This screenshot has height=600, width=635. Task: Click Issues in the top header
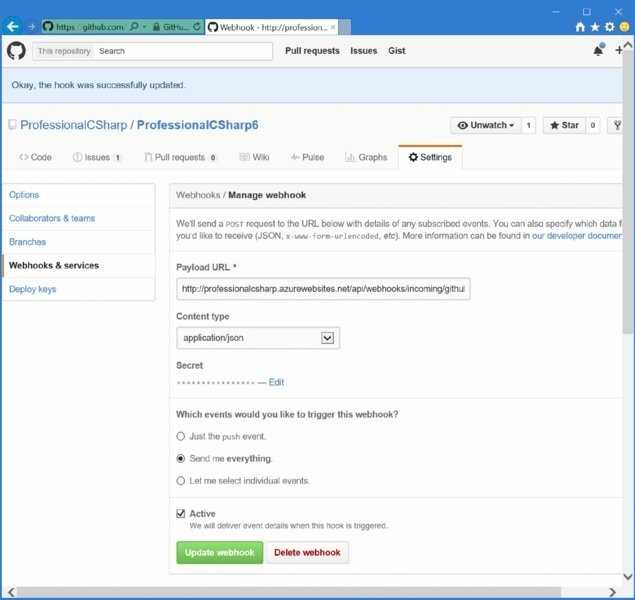364,51
